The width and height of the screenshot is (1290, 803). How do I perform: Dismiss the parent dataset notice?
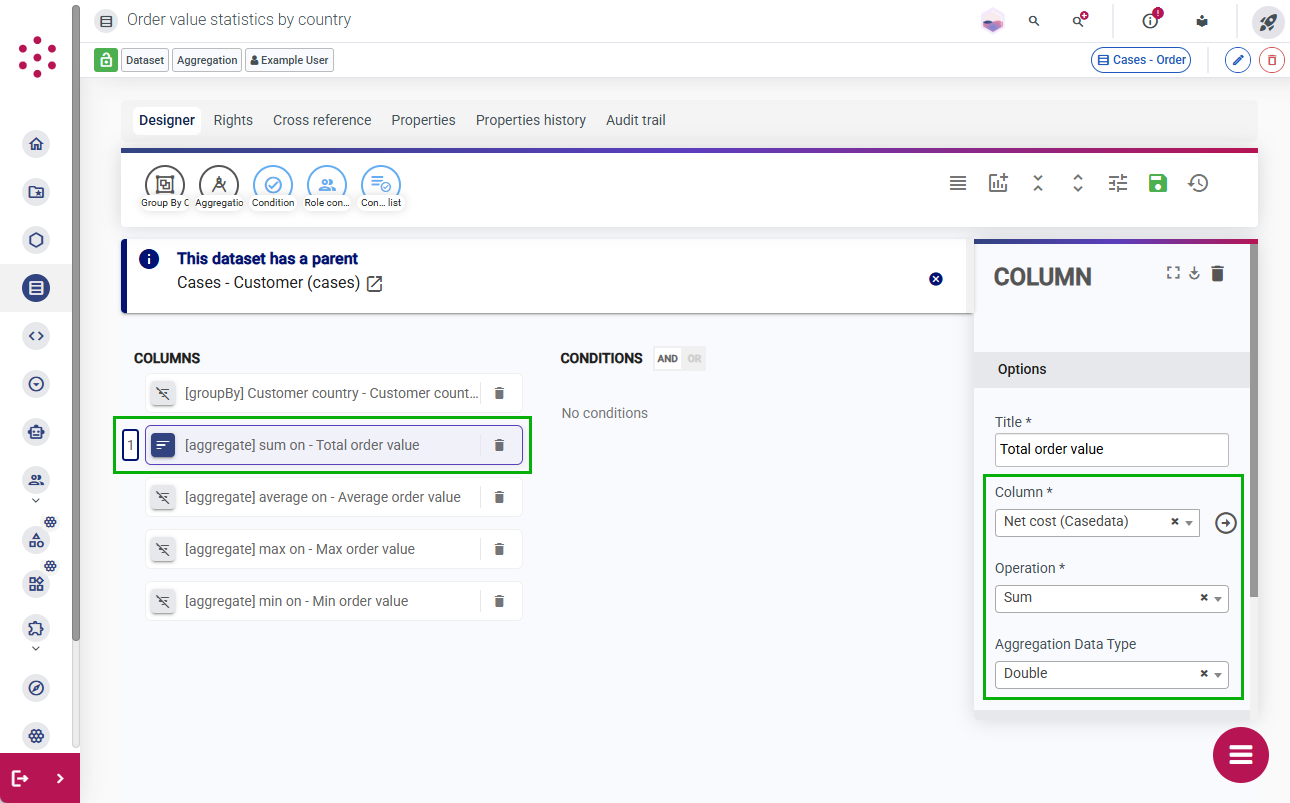[936, 279]
